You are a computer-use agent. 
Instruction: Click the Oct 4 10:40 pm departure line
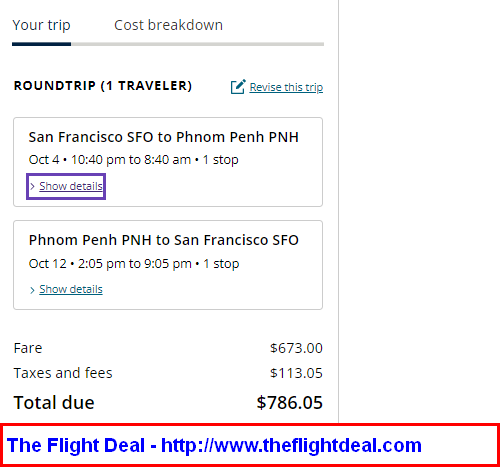(x=133, y=160)
